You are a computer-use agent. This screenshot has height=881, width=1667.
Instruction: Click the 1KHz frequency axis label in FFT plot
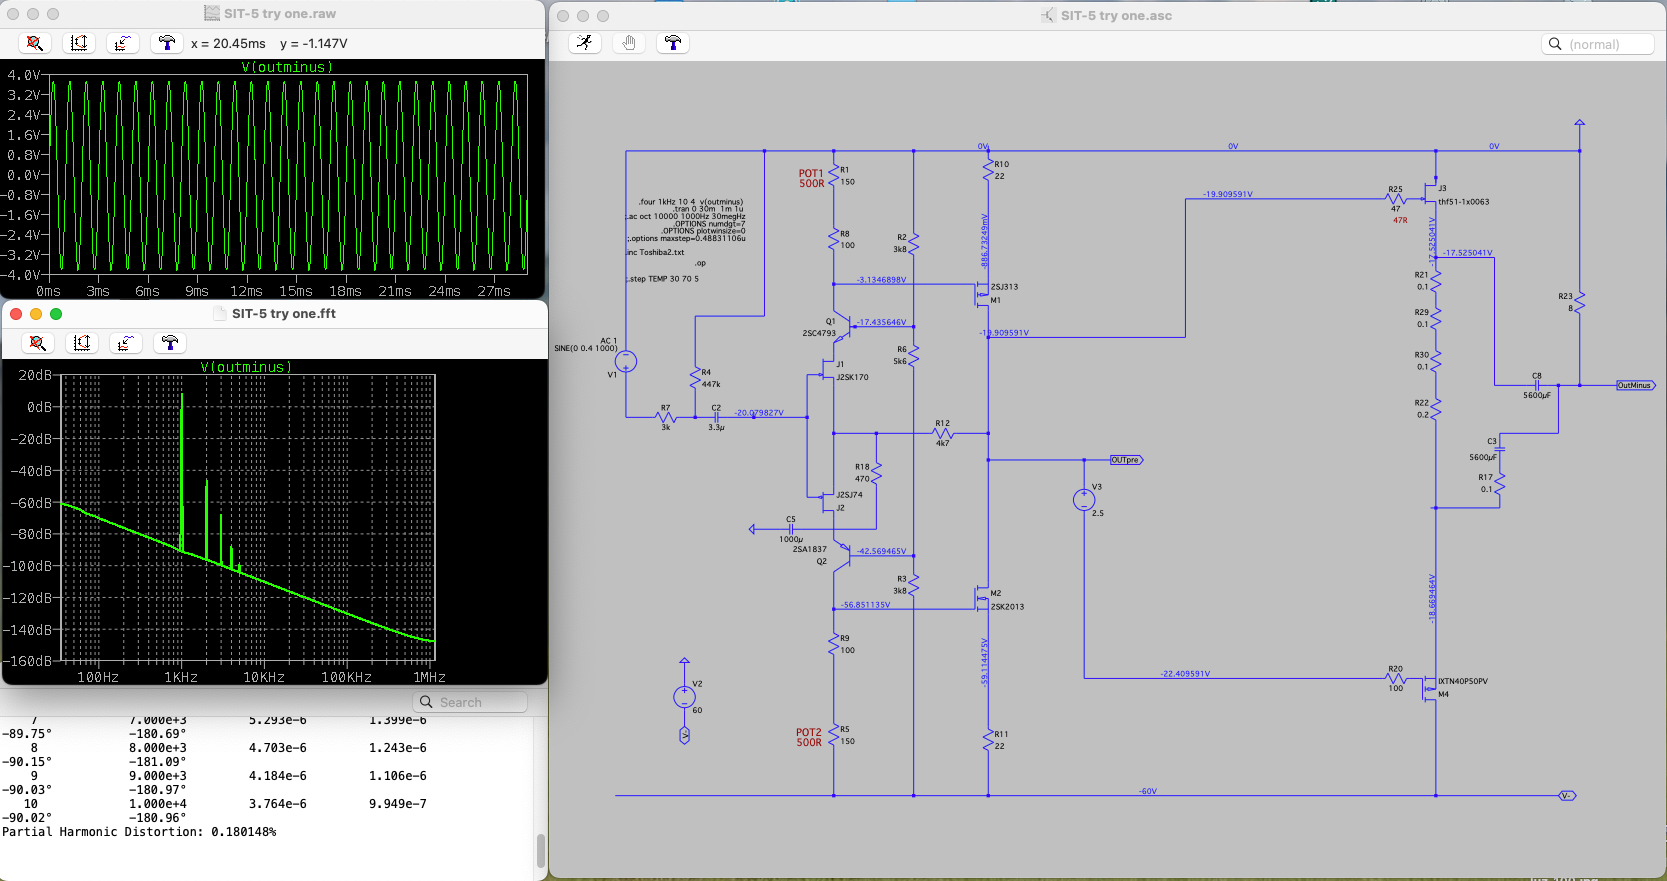(181, 677)
